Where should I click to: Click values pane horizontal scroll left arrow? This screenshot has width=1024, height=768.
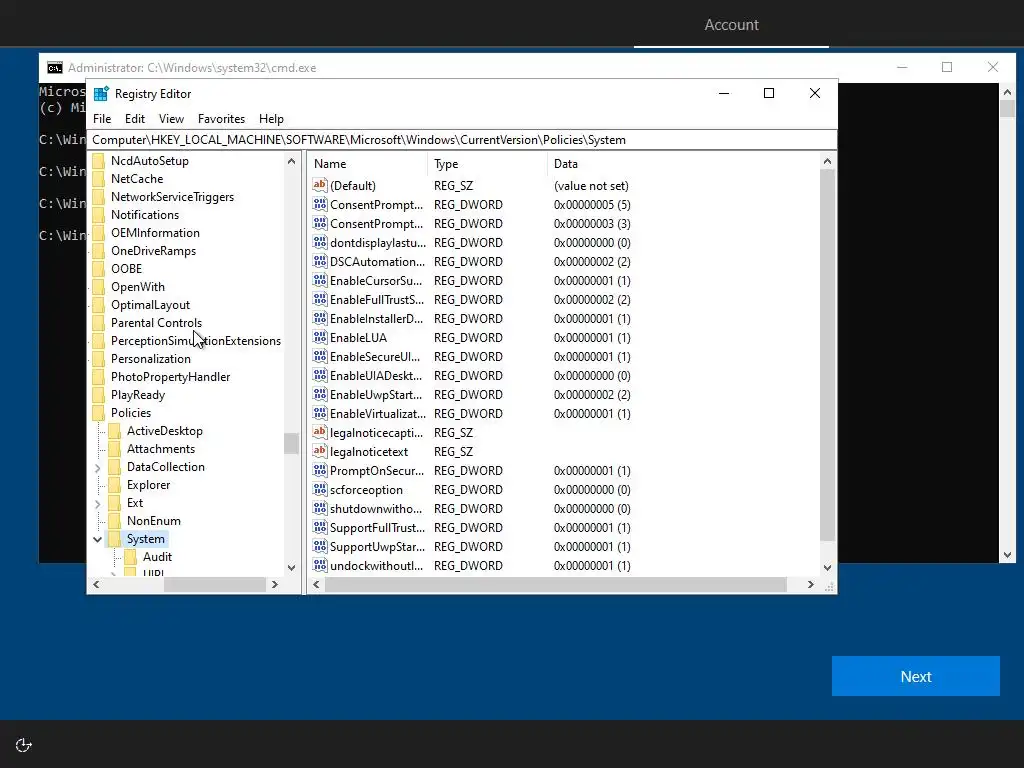click(316, 584)
